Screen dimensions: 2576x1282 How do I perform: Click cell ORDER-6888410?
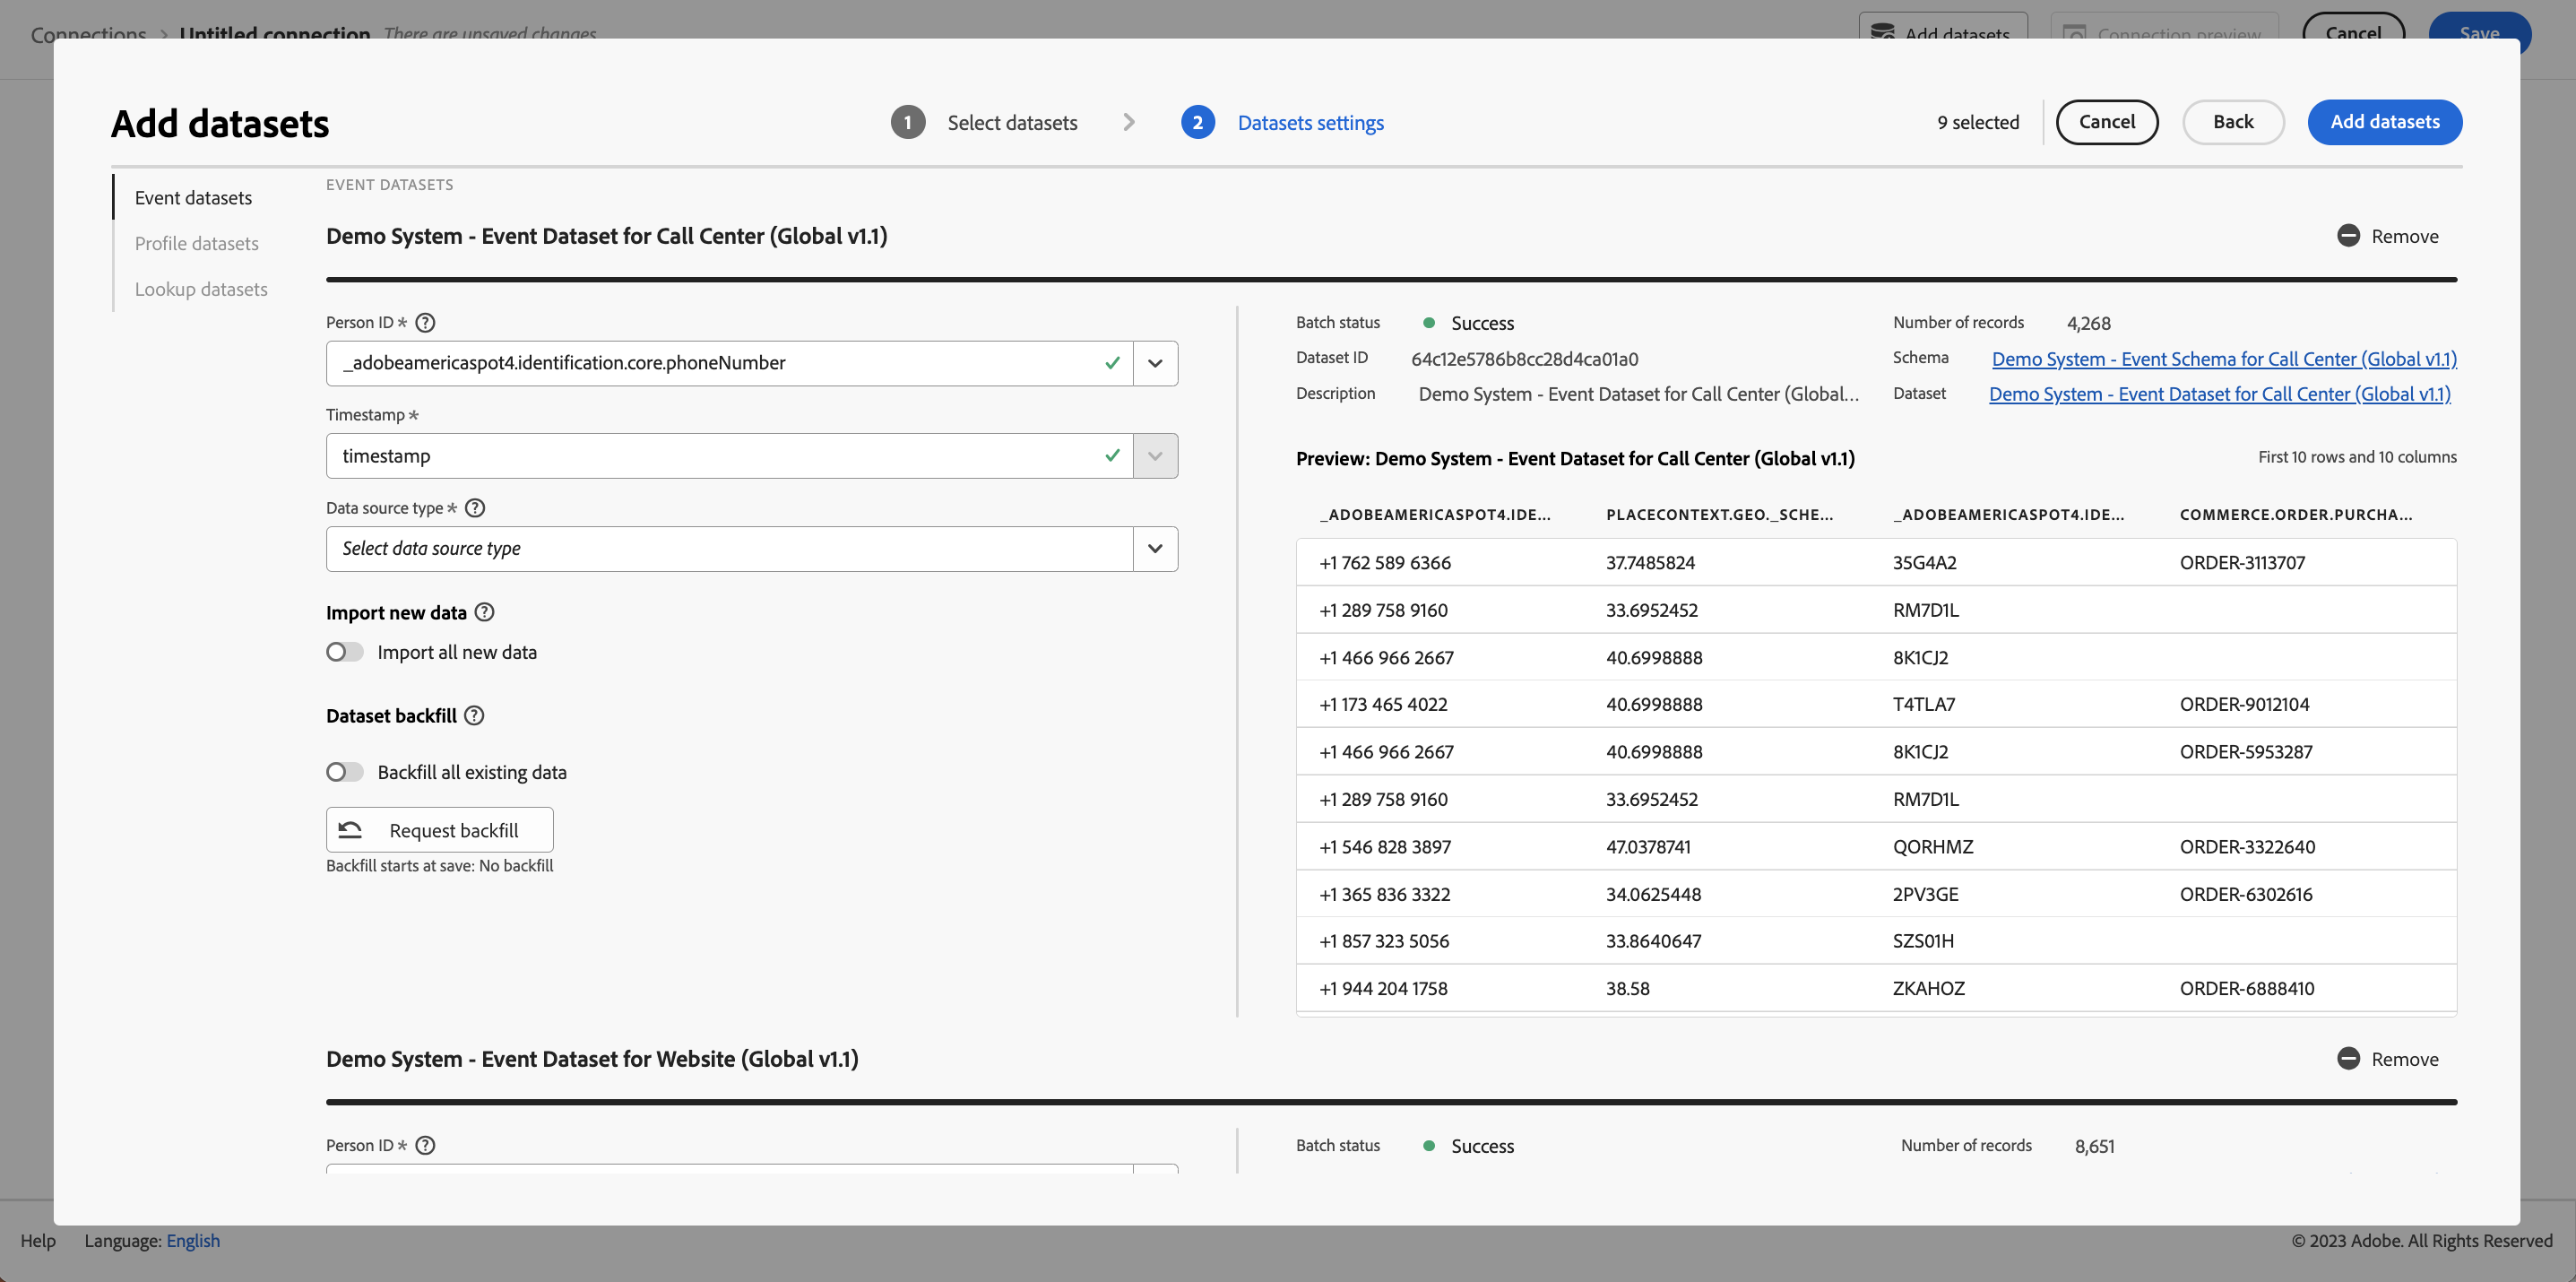click(x=2246, y=988)
